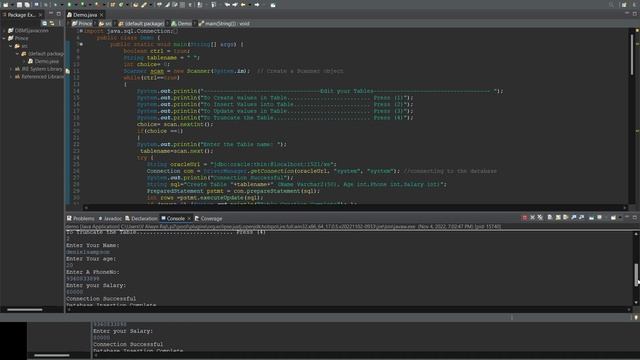Open the Package Explorer view menu
Screen dimensions: 640x360
(60, 23)
